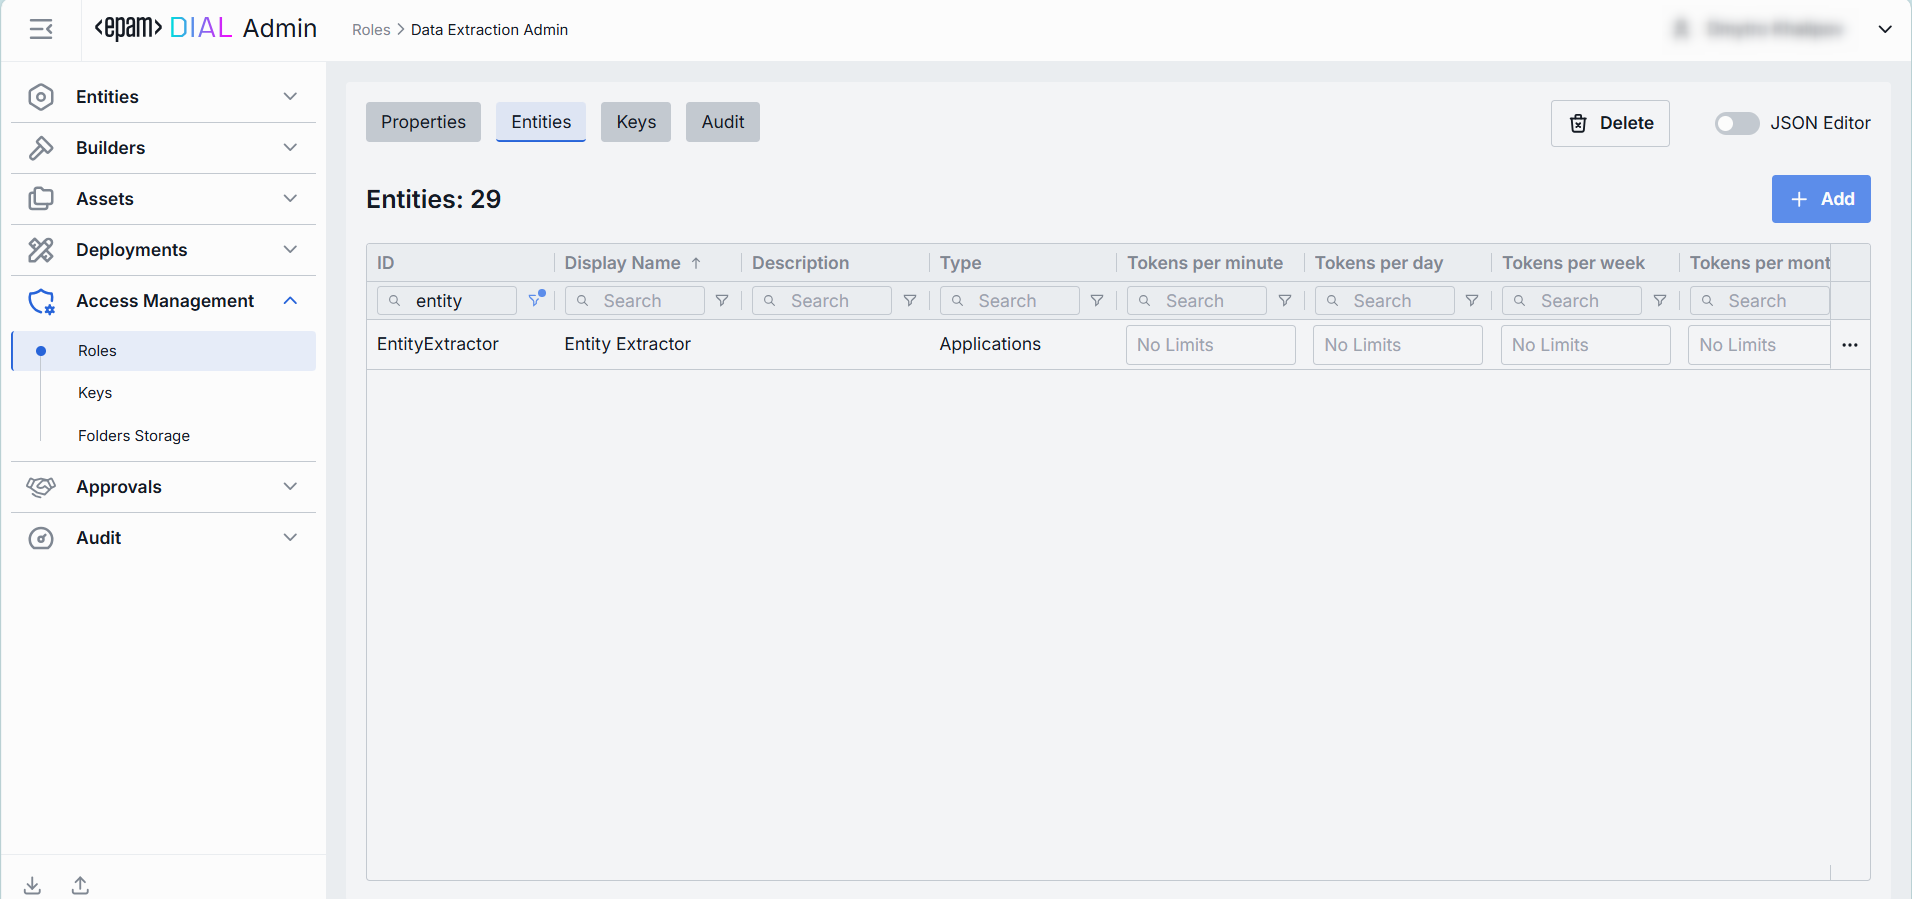Click the Delete button
Image resolution: width=1912 pixels, height=899 pixels.
tap(1610, 123)
